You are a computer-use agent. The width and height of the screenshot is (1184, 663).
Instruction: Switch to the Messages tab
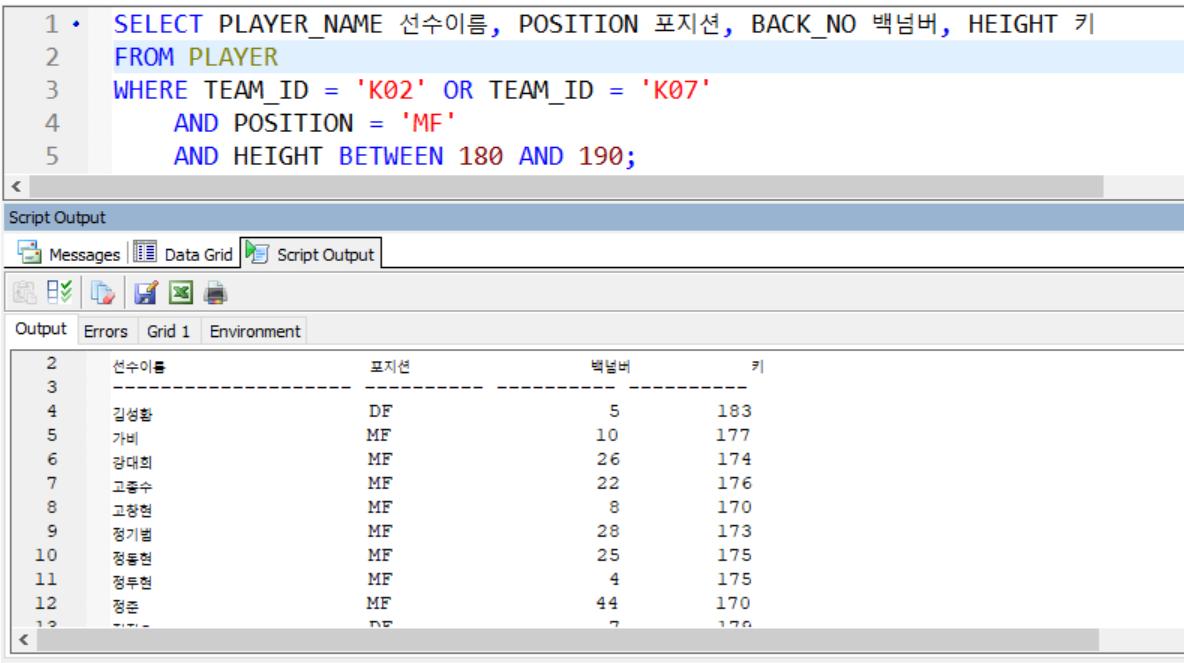69,254
